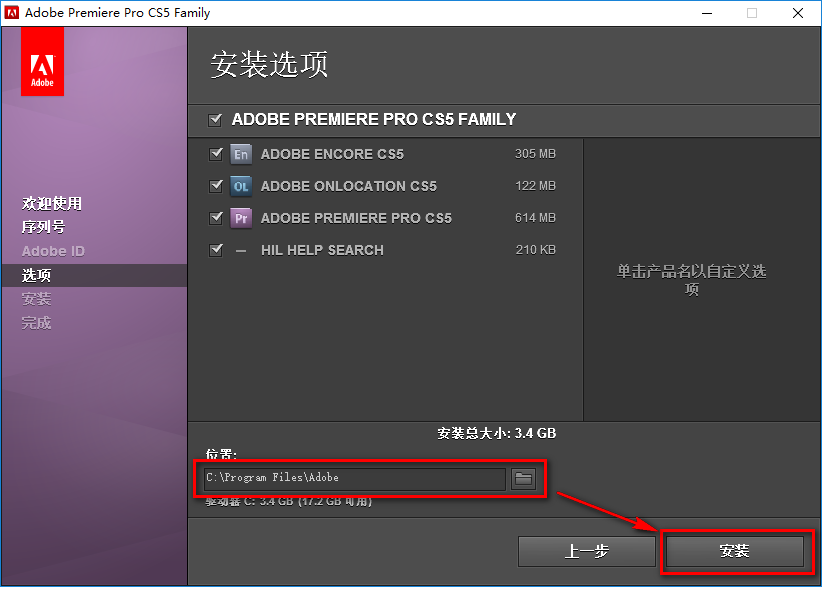The width and height of the screenshot is (822, 605).
Task: Click the En icon for Adobe Encore CS5
Action: pyautogui.click(x=240, y=154)
